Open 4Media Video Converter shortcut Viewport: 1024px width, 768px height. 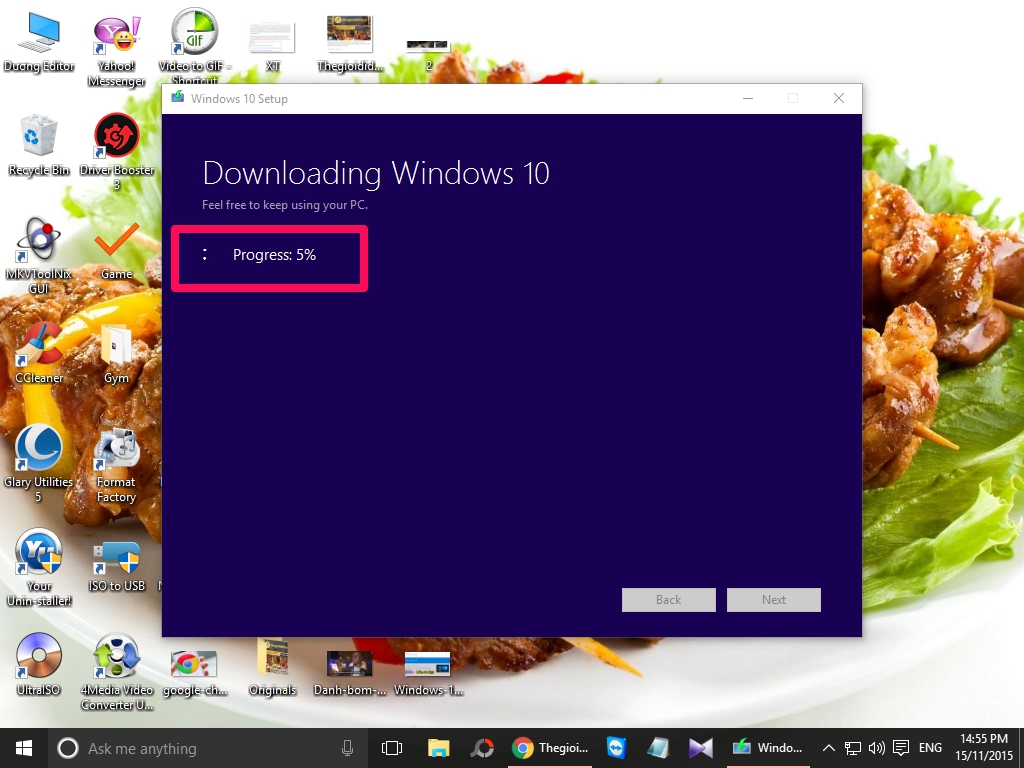pyautogui.click(x=116, y=672)
